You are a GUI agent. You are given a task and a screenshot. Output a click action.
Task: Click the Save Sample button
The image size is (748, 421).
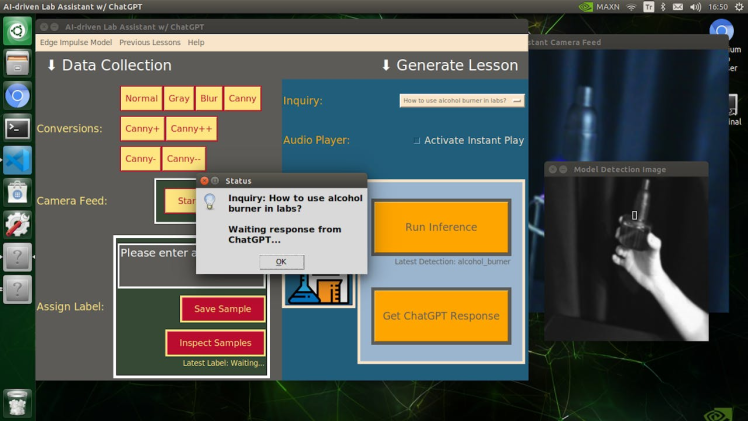[223, 309]
